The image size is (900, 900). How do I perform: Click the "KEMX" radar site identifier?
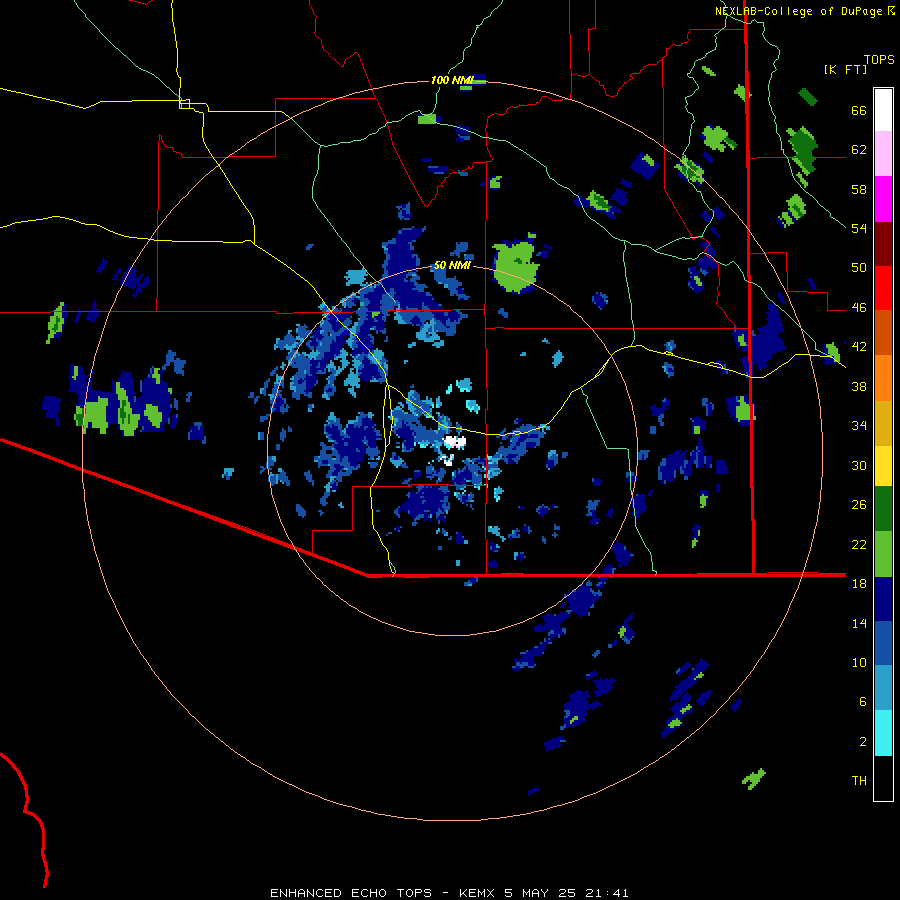pos(476,893)
